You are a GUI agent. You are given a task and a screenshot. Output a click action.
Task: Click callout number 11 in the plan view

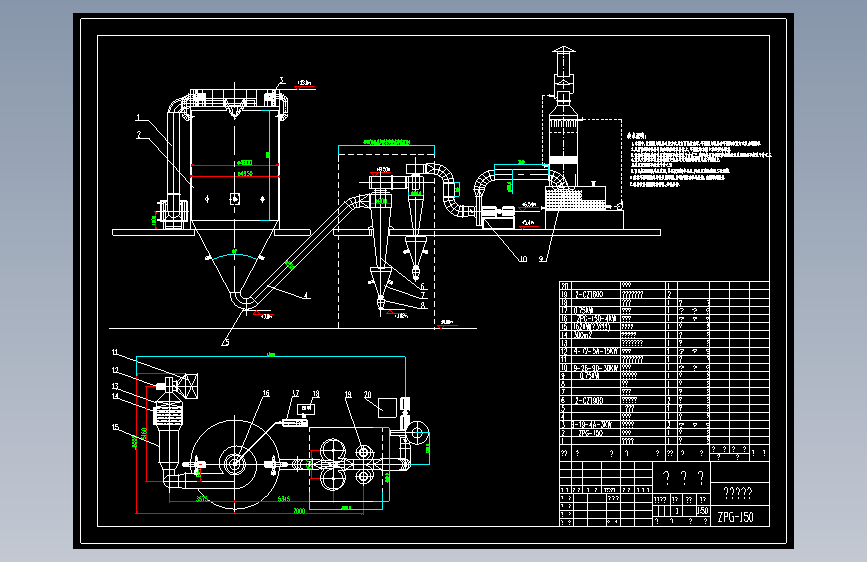point(115,352)
